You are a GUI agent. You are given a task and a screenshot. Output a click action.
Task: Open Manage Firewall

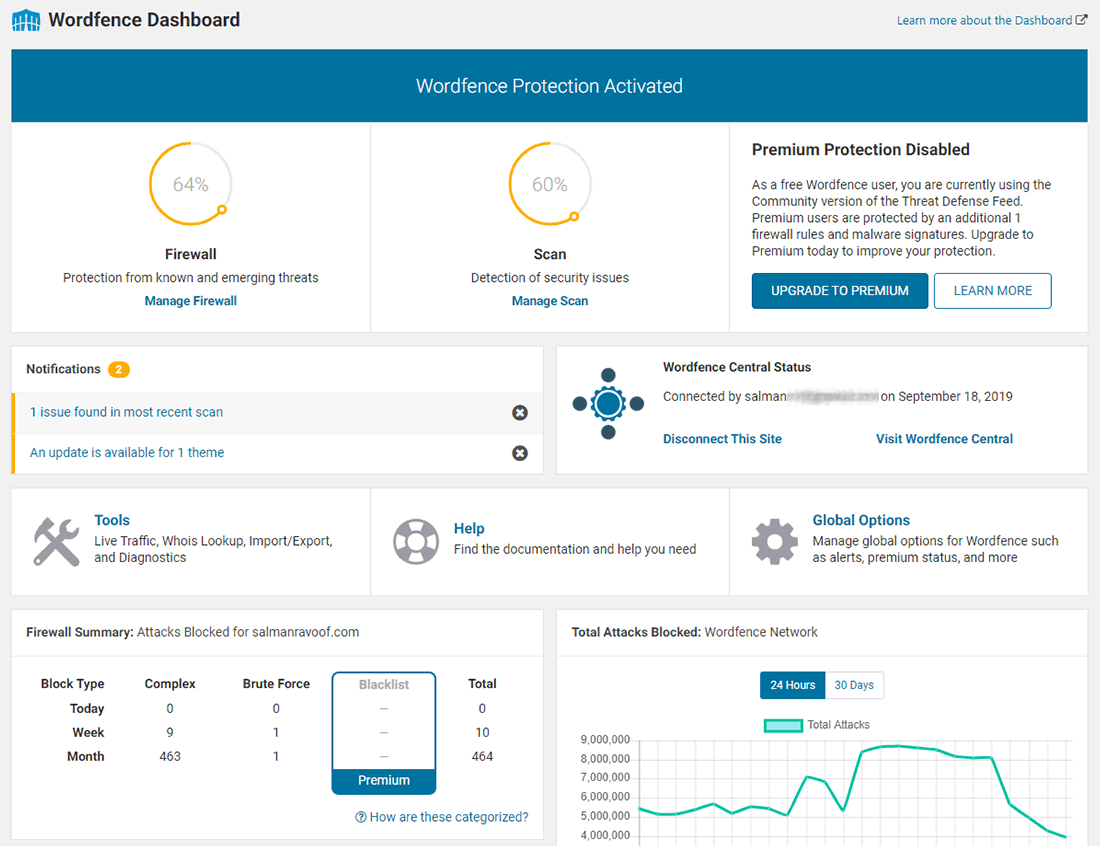190,300
